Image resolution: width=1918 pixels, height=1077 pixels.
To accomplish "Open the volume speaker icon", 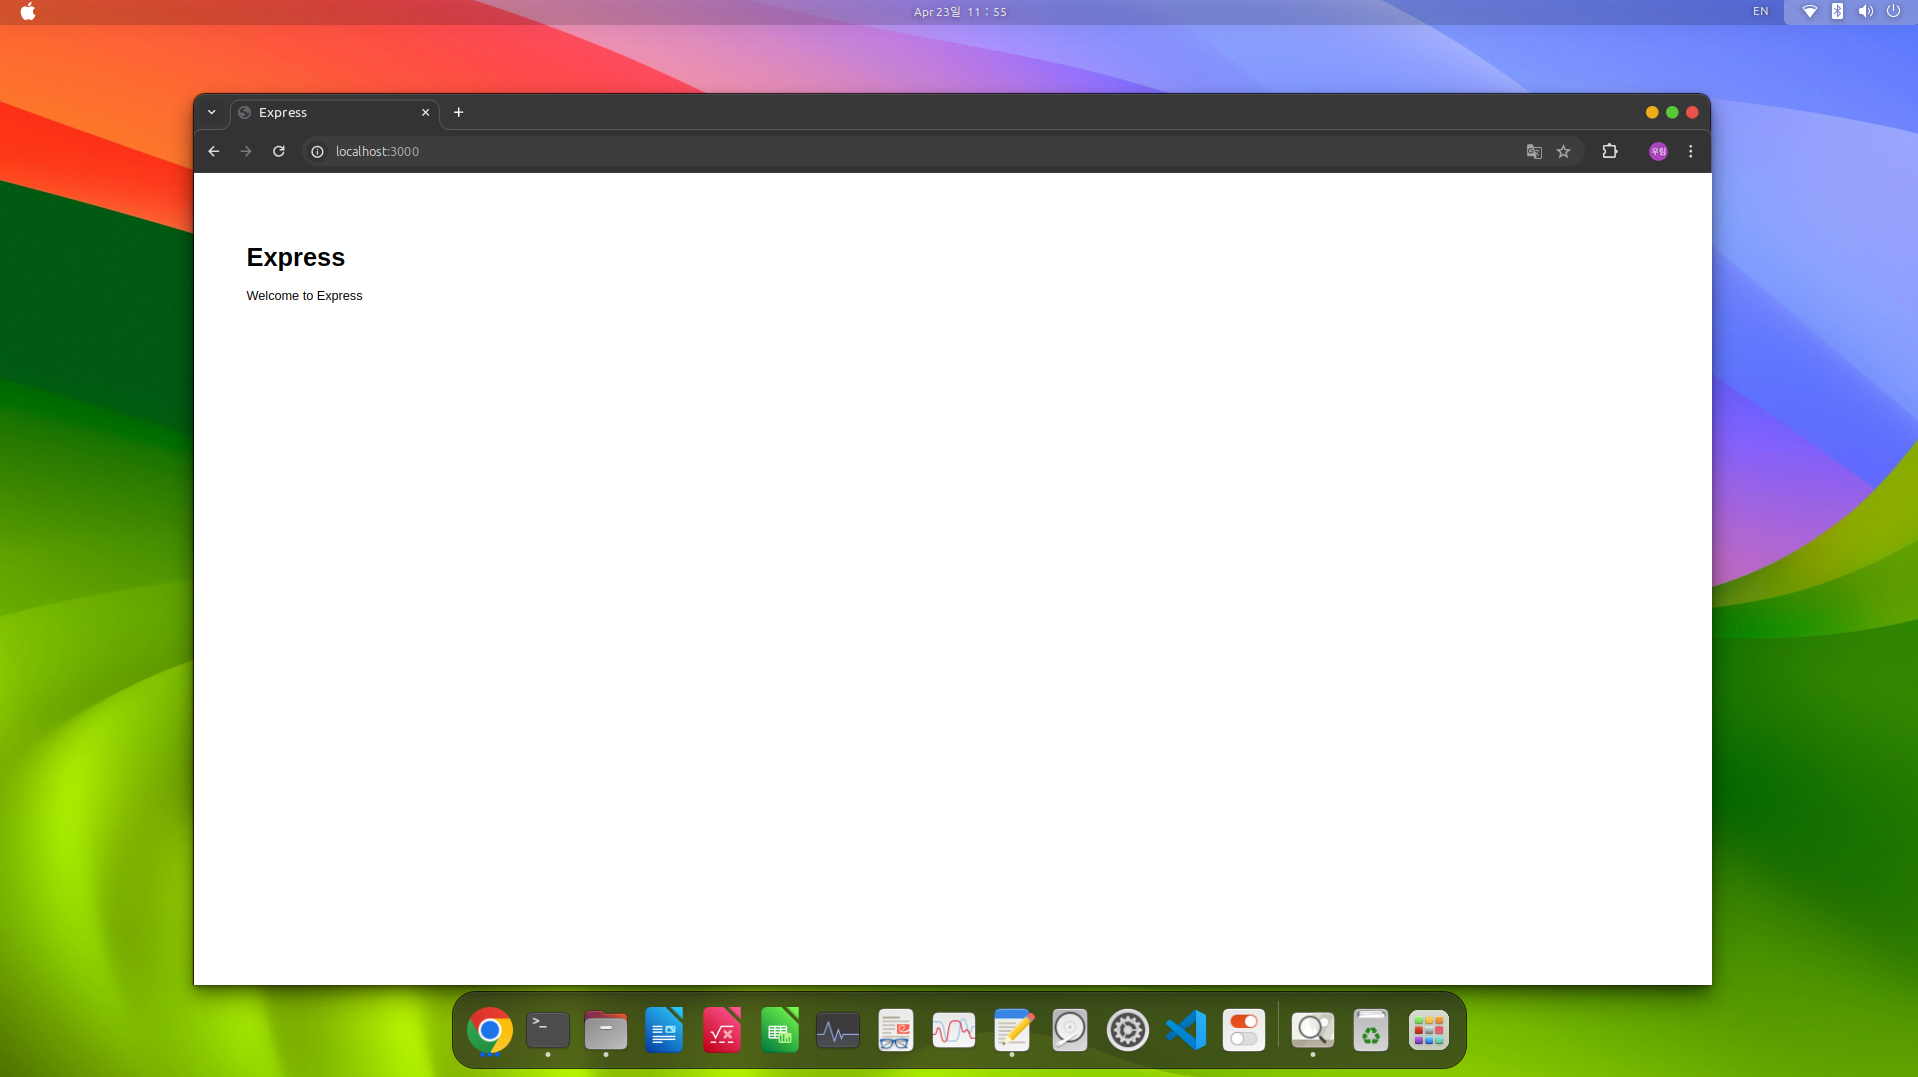I will click(1866, 12).
